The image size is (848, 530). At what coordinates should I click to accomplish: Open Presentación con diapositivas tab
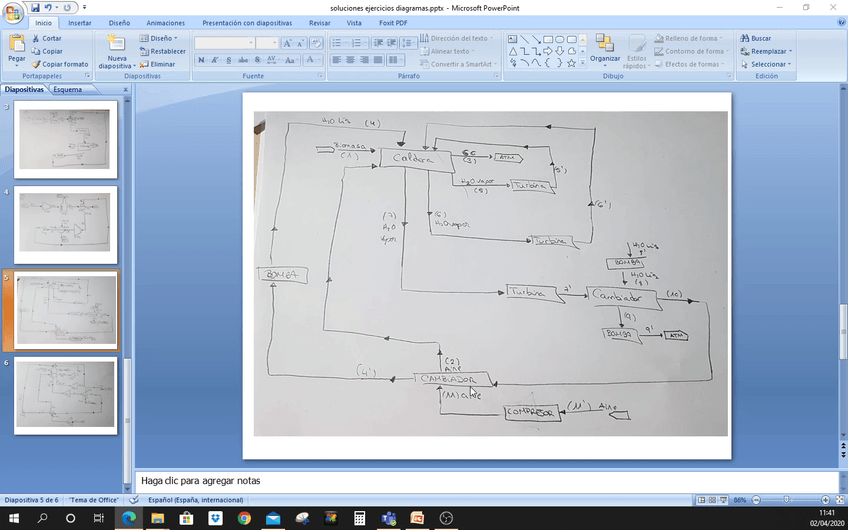click(247, 23)
